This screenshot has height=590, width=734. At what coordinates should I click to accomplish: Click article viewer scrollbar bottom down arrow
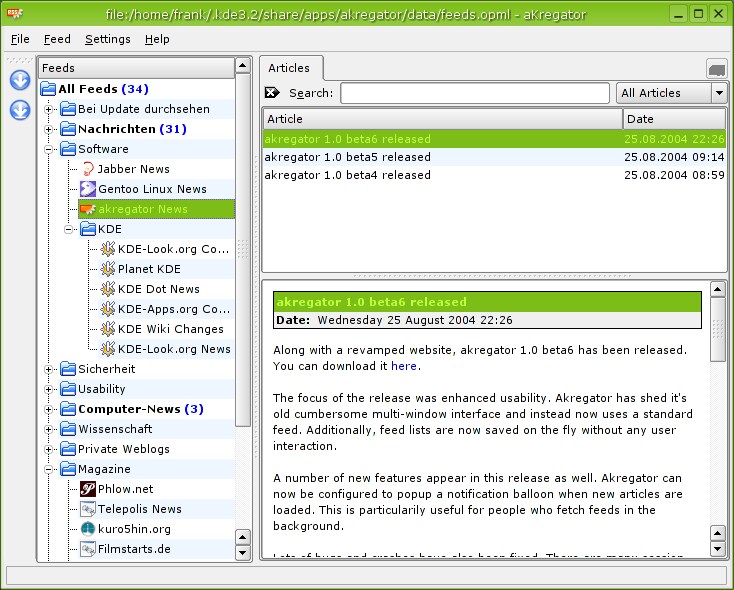pos(718,548)
